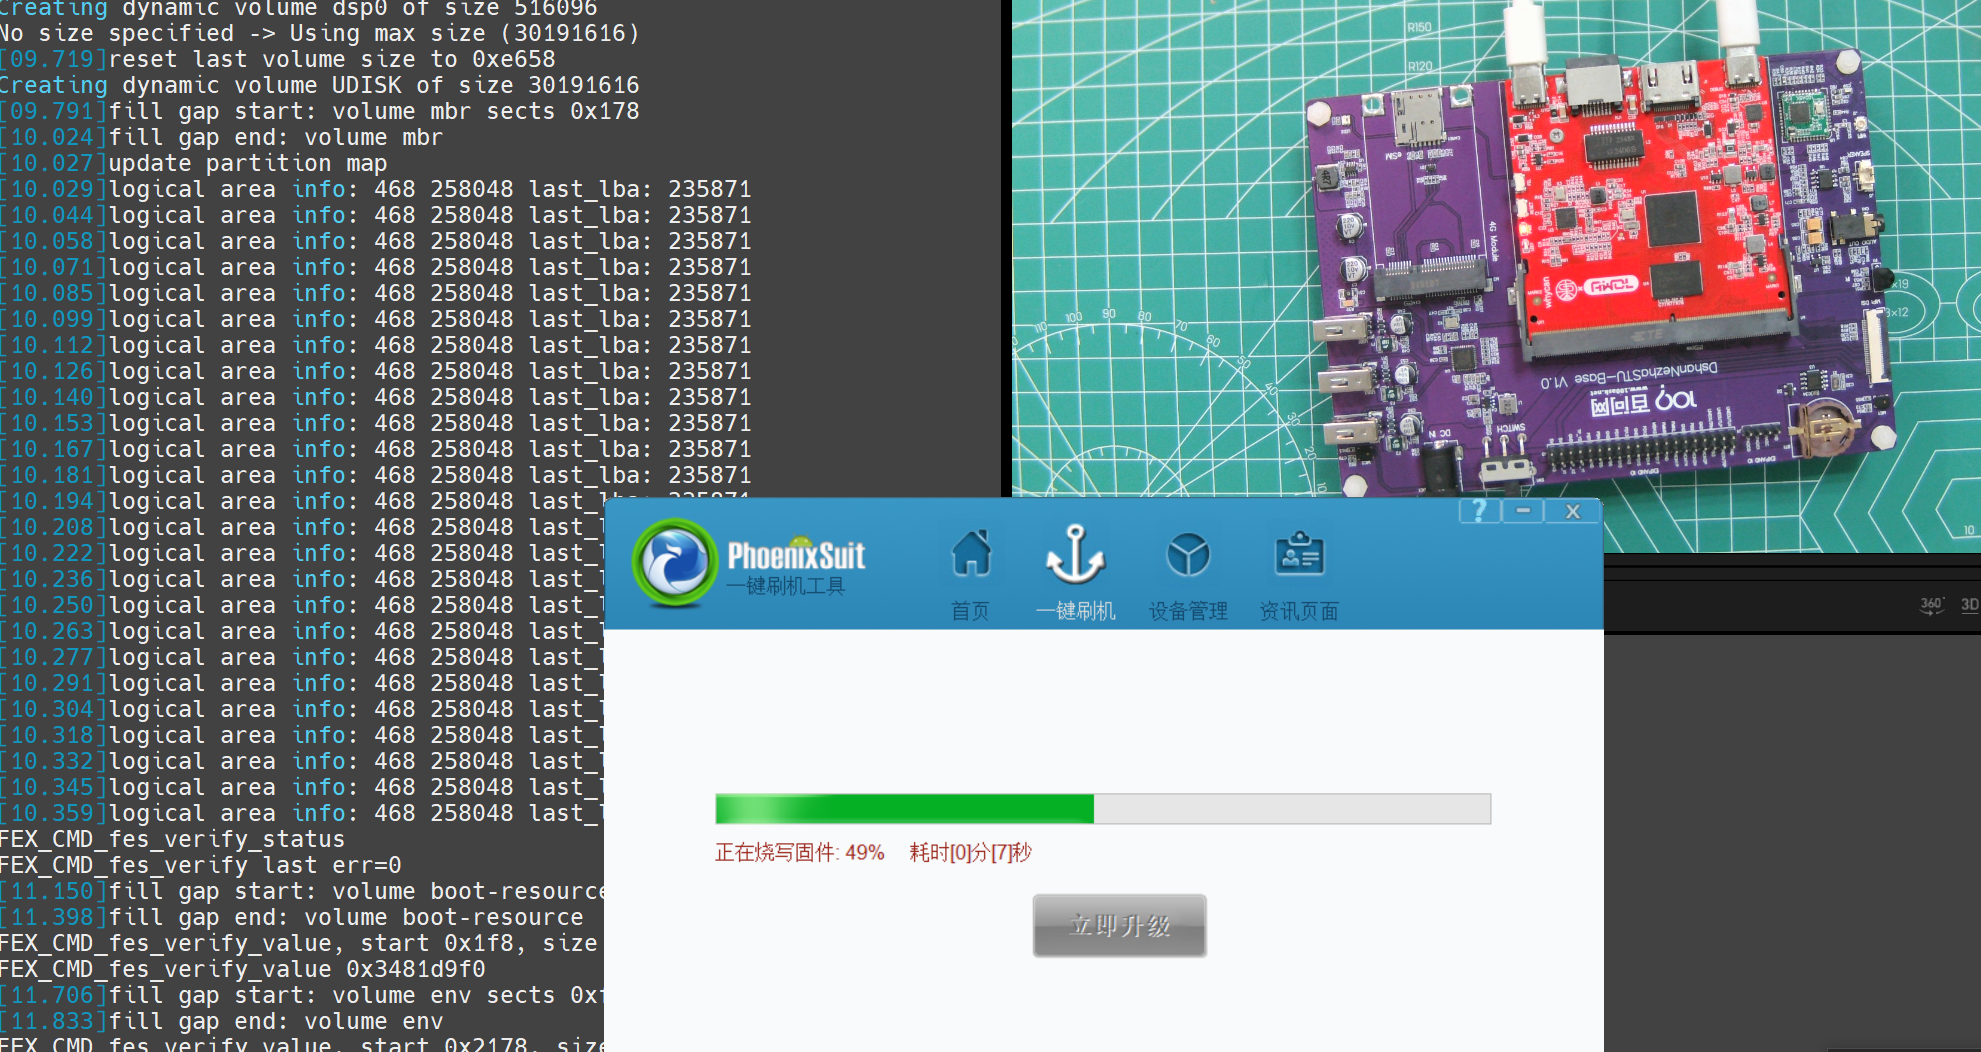Click terminal line 'update partition map'

click(194, 163)
